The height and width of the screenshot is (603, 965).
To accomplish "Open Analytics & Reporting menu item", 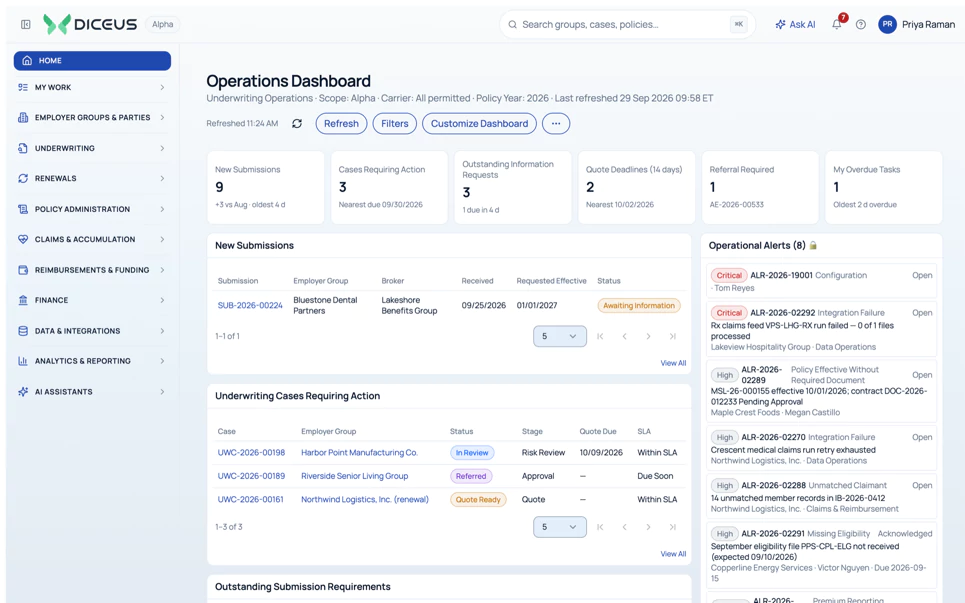I will (x=92, y=361).
